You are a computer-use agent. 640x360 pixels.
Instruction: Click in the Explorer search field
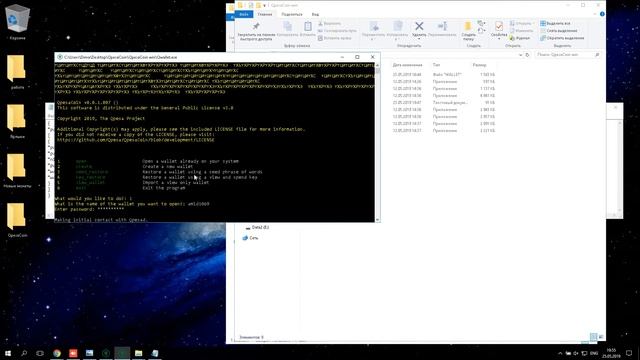click(567, 55)
